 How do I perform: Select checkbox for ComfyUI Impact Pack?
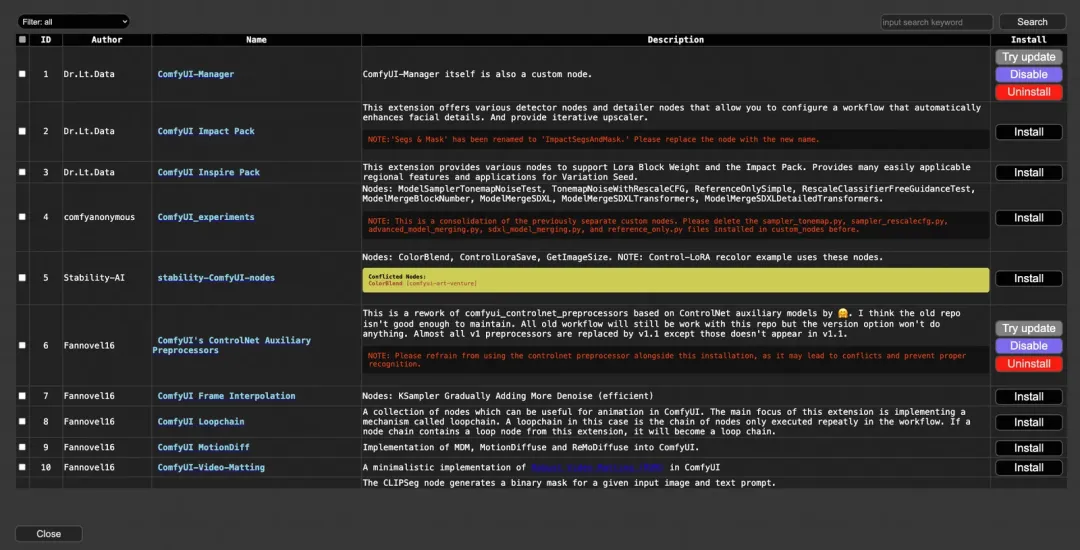click(23, 131)
